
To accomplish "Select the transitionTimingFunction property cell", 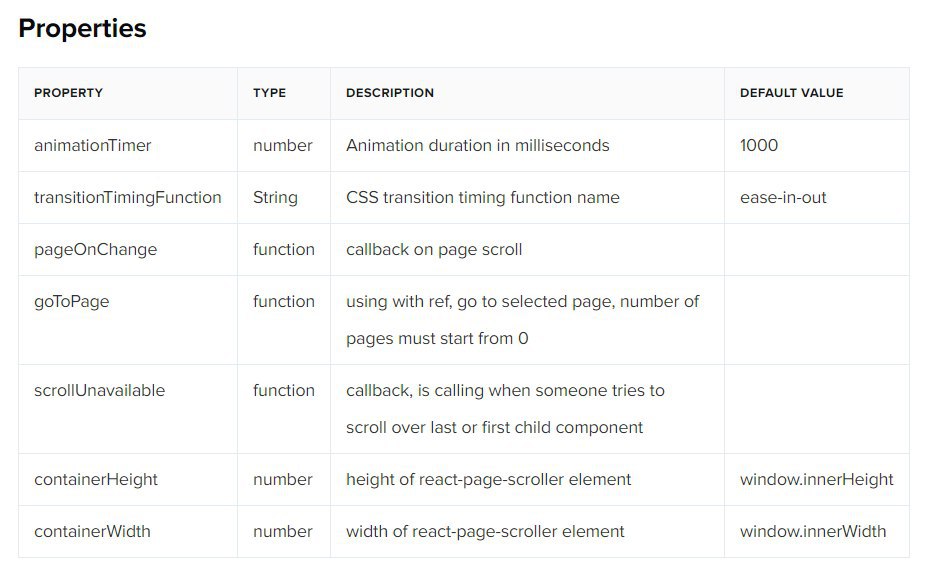I will (x=128, y=197).
